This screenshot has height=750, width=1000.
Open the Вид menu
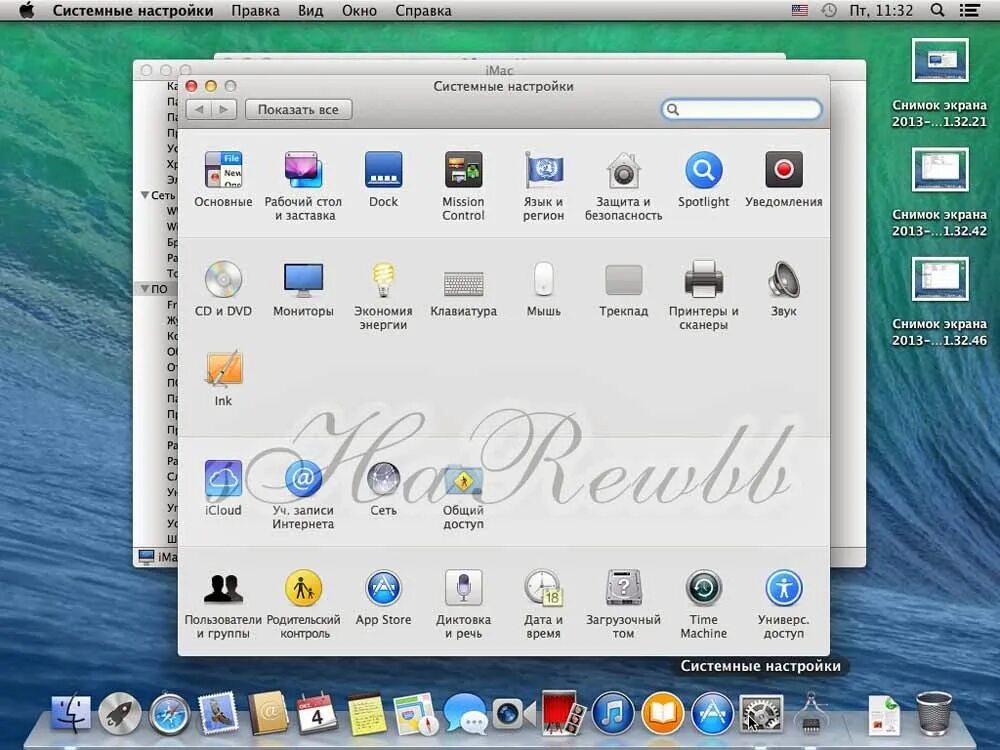[x=311, y=10]
